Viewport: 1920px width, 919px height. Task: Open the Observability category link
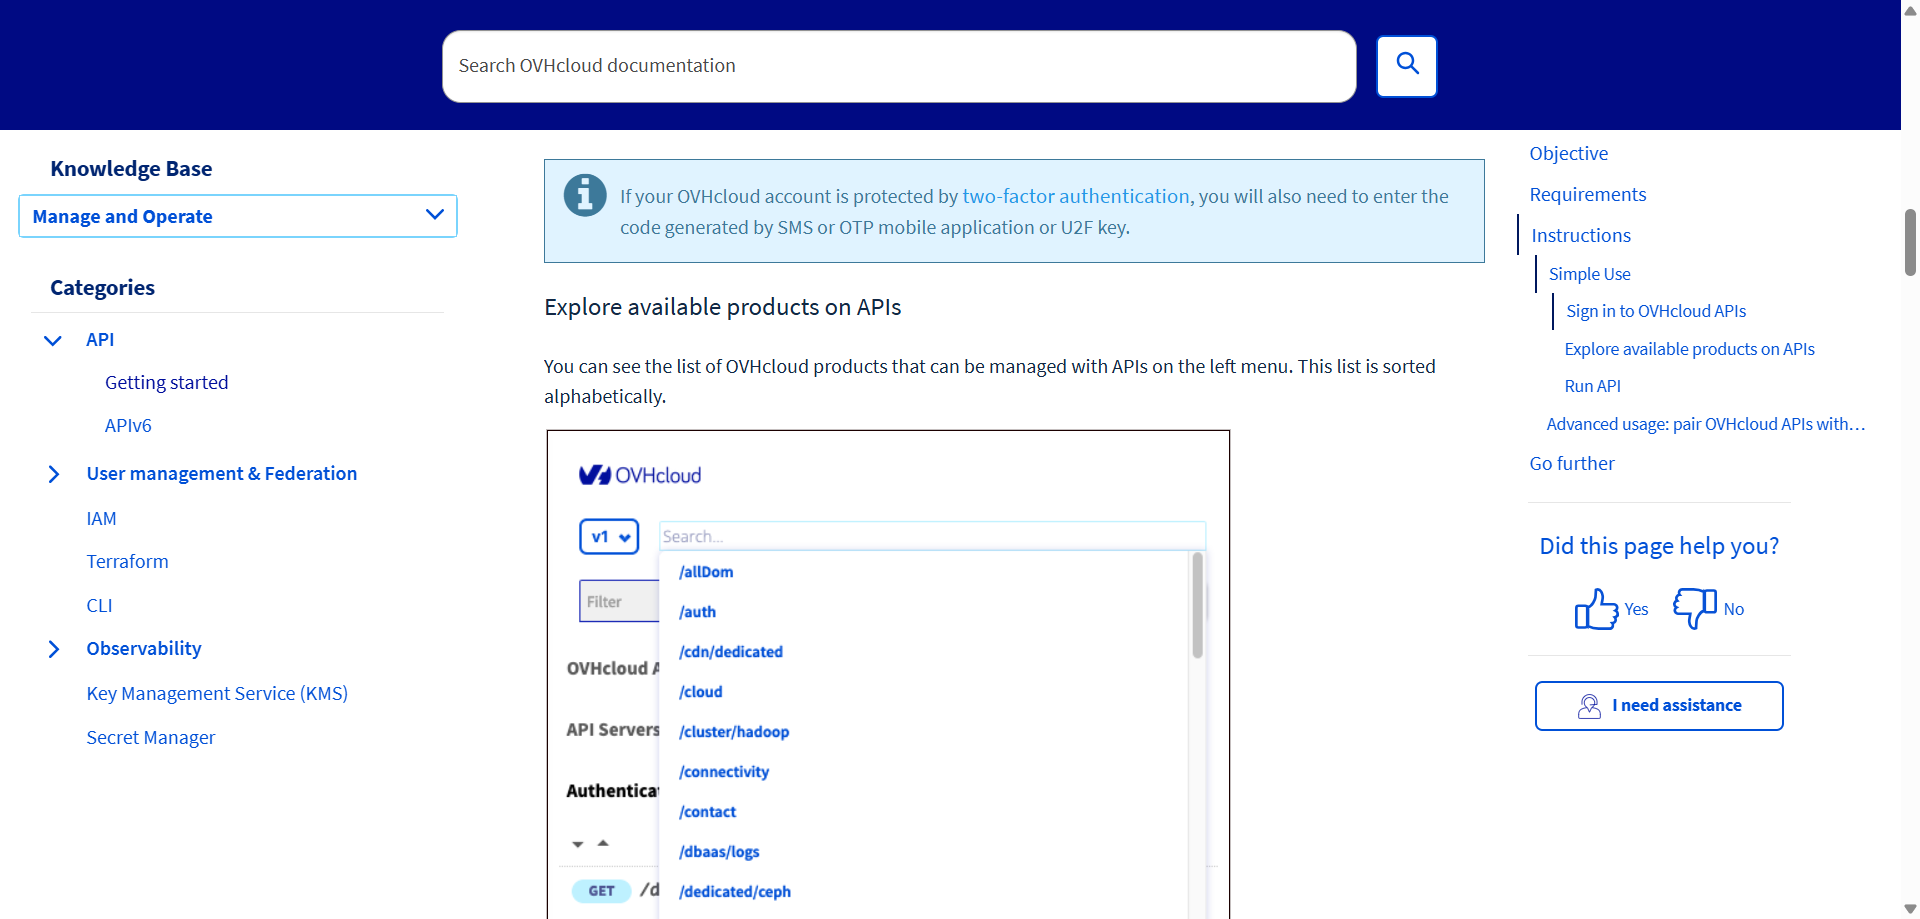tap(144, 648)
